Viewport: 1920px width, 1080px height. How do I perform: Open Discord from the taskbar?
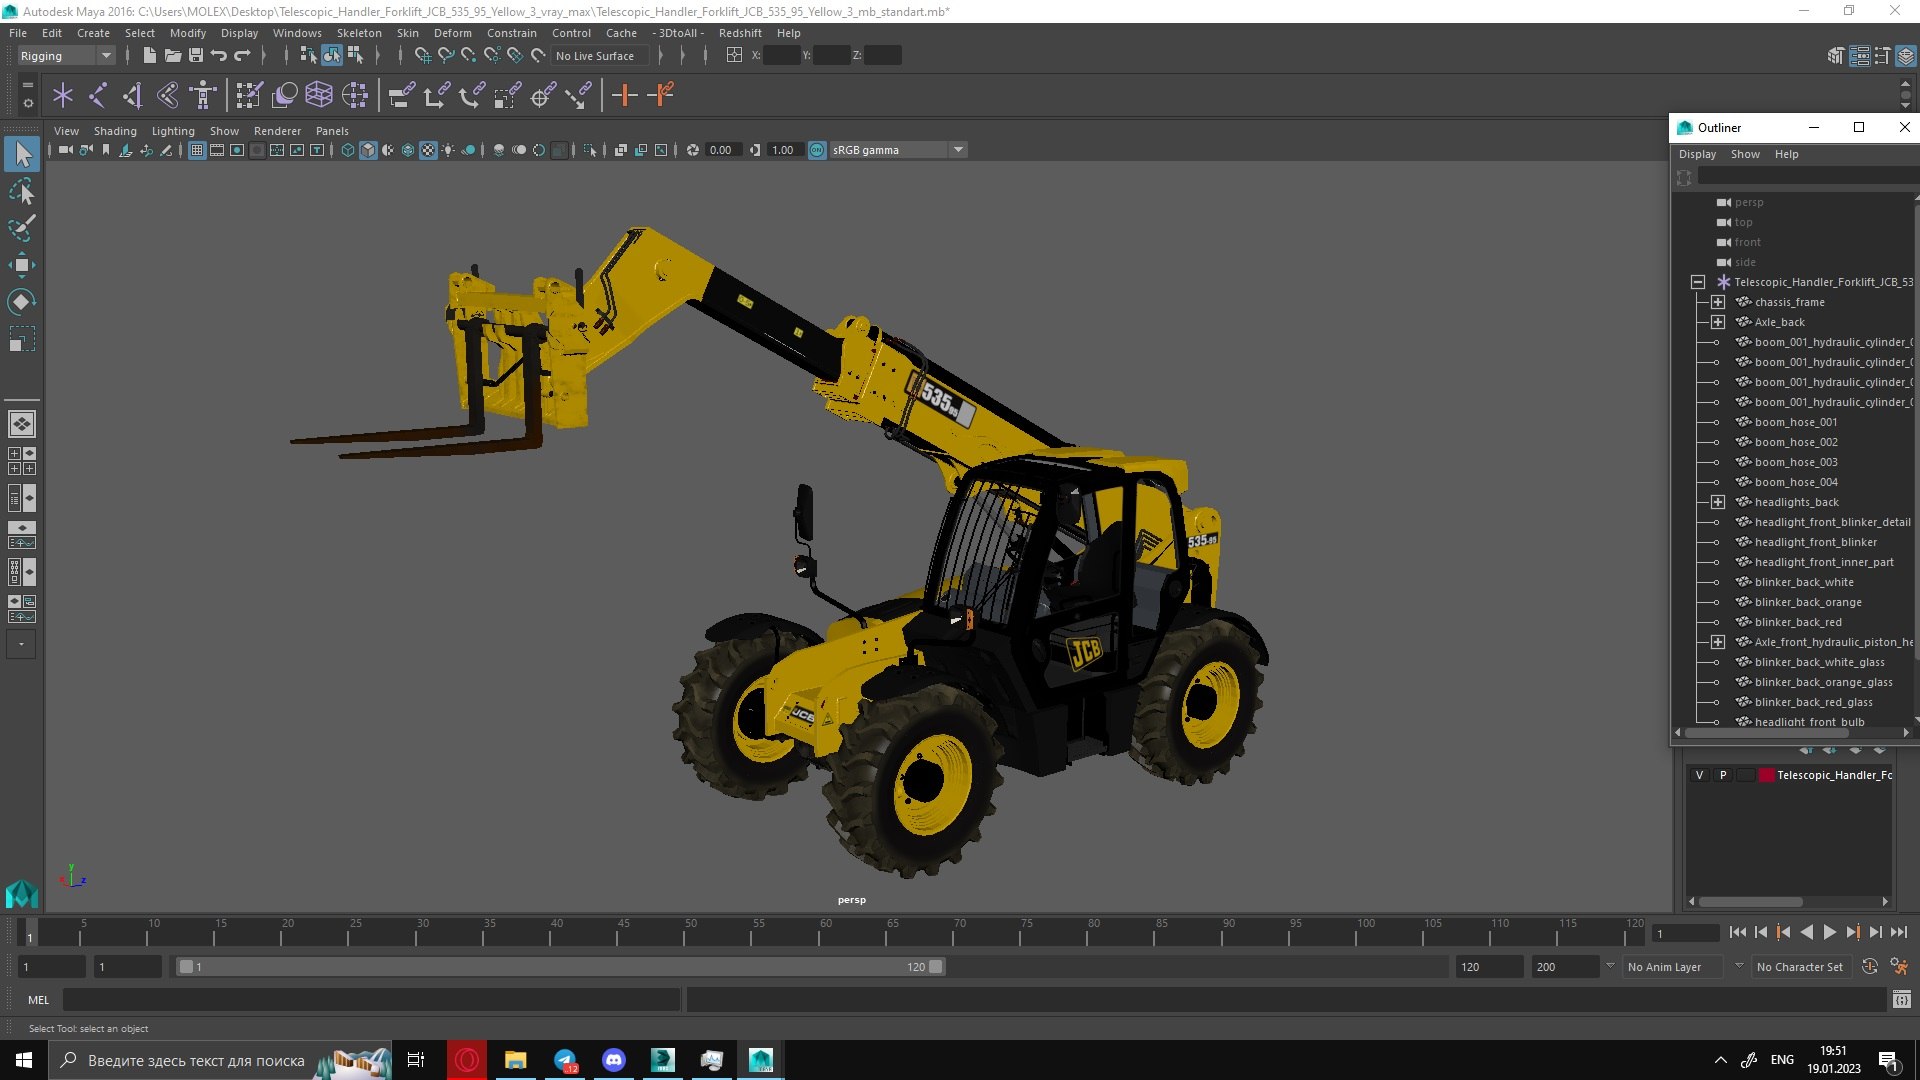pyautogui.click(x=614, y=1060)
